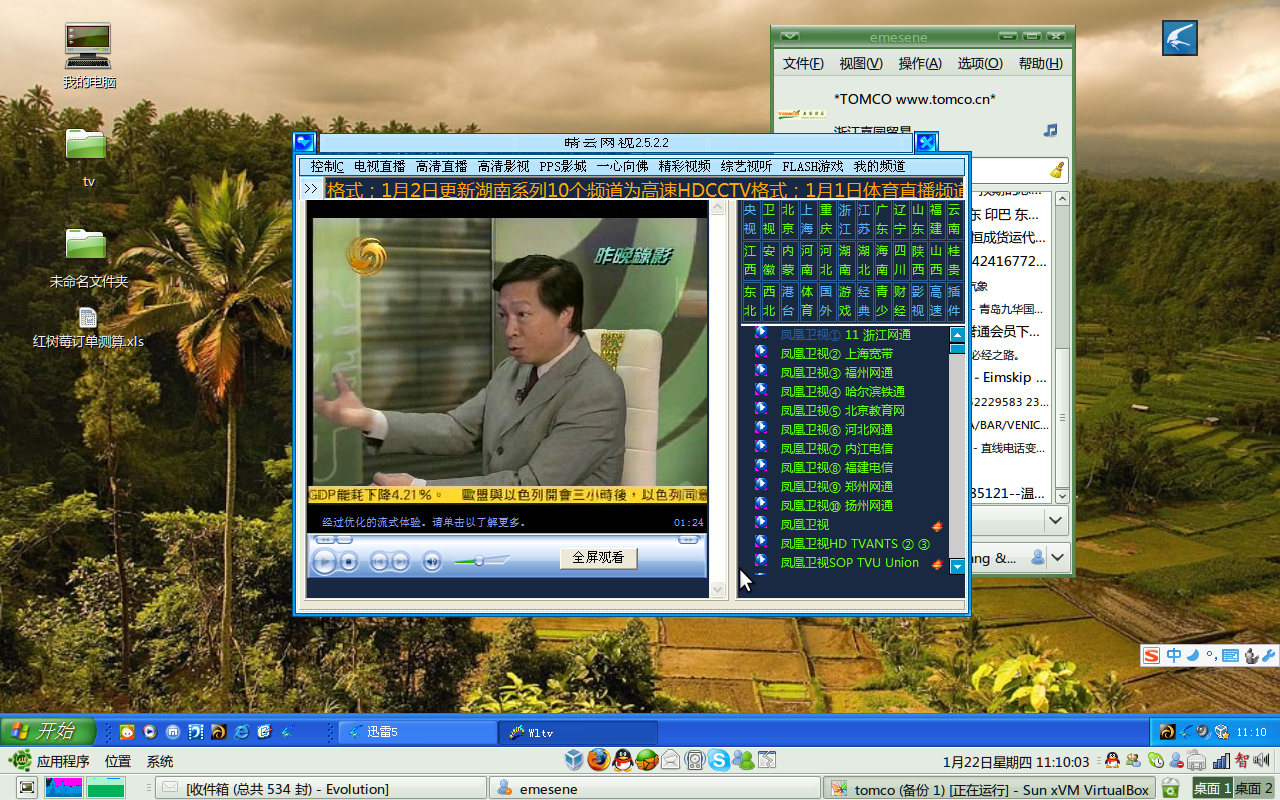Image resolution: width=1280 pixels, height=800 pixels.
Task: Select the 体育 channel category
Action: 807,301
